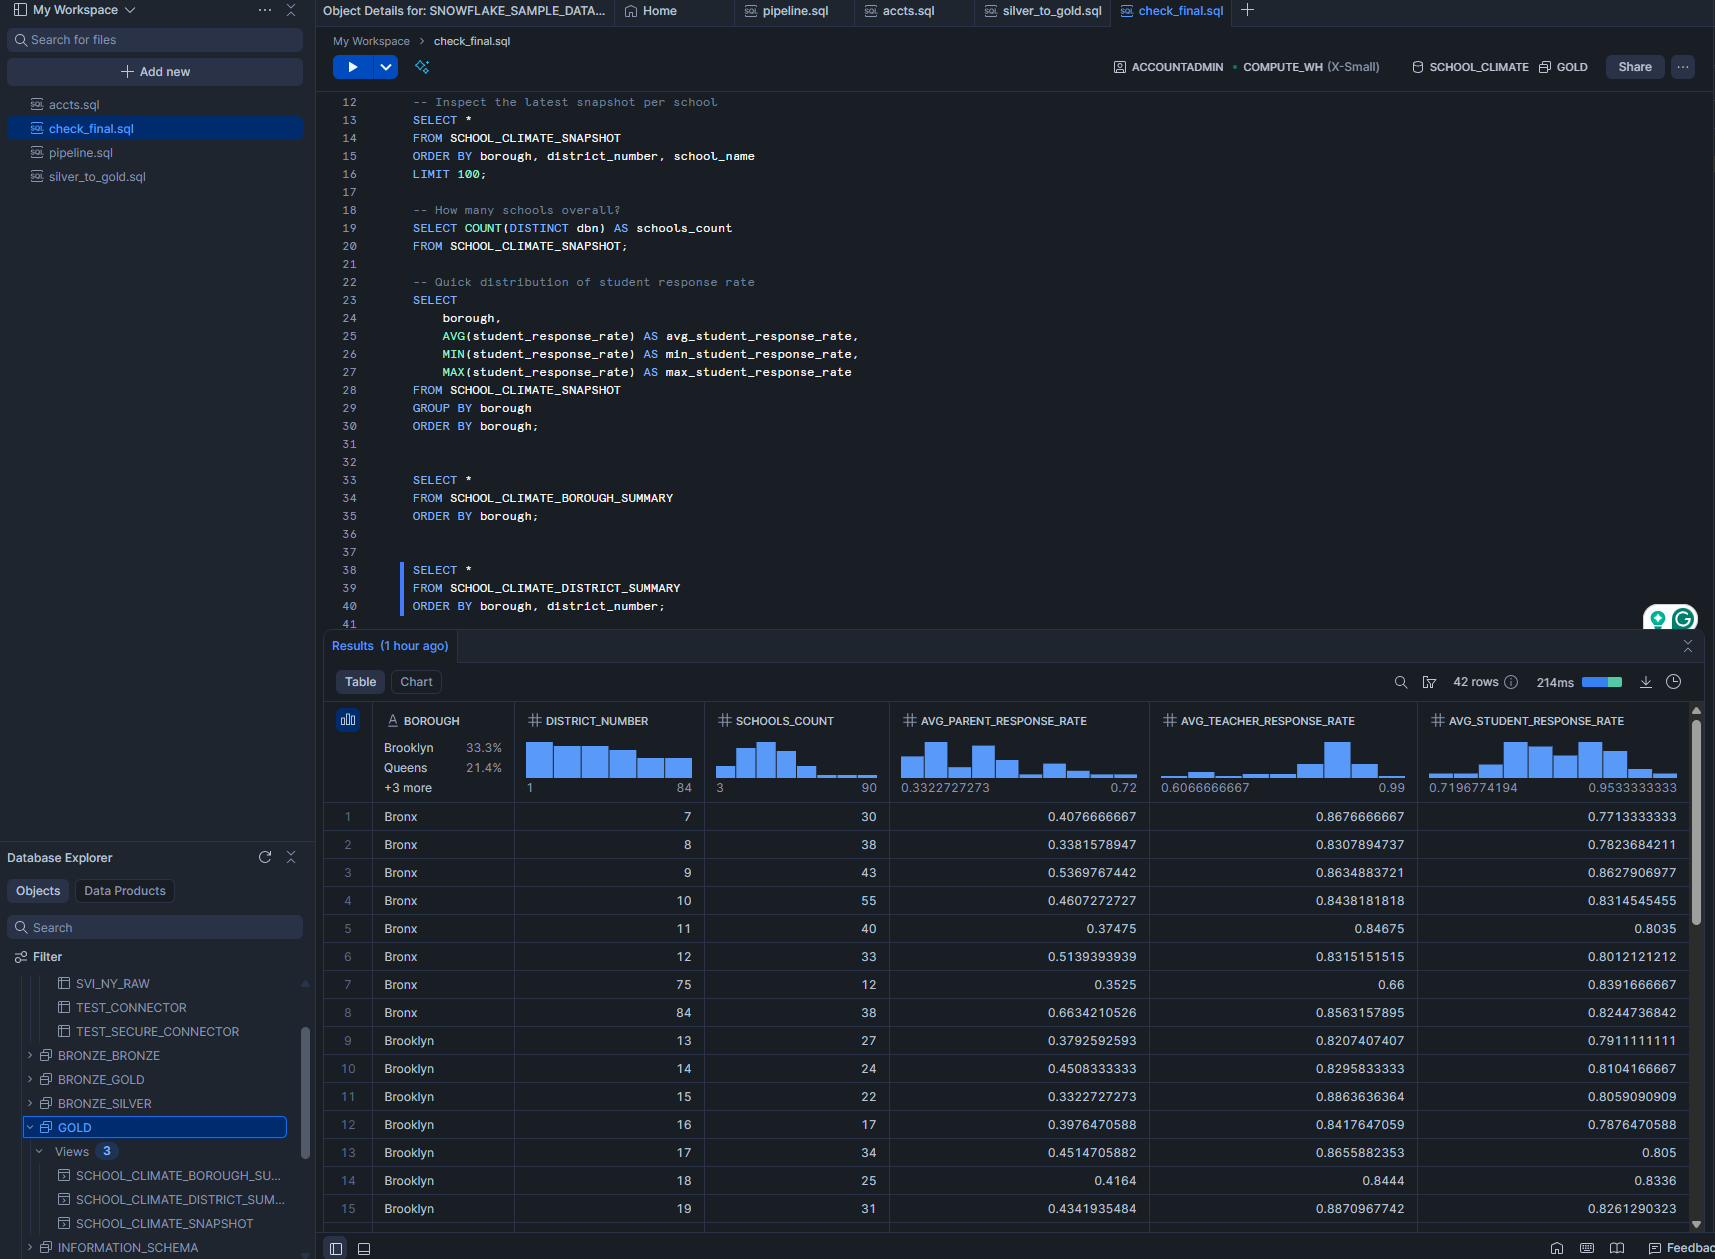
Task: Select the SCHOOL_CLIMATE_SNAPSHOT view
Action: pos(164,1224)
